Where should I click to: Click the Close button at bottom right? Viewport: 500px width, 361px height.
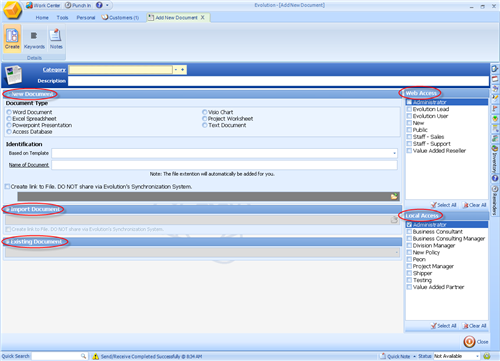point(476,342)
